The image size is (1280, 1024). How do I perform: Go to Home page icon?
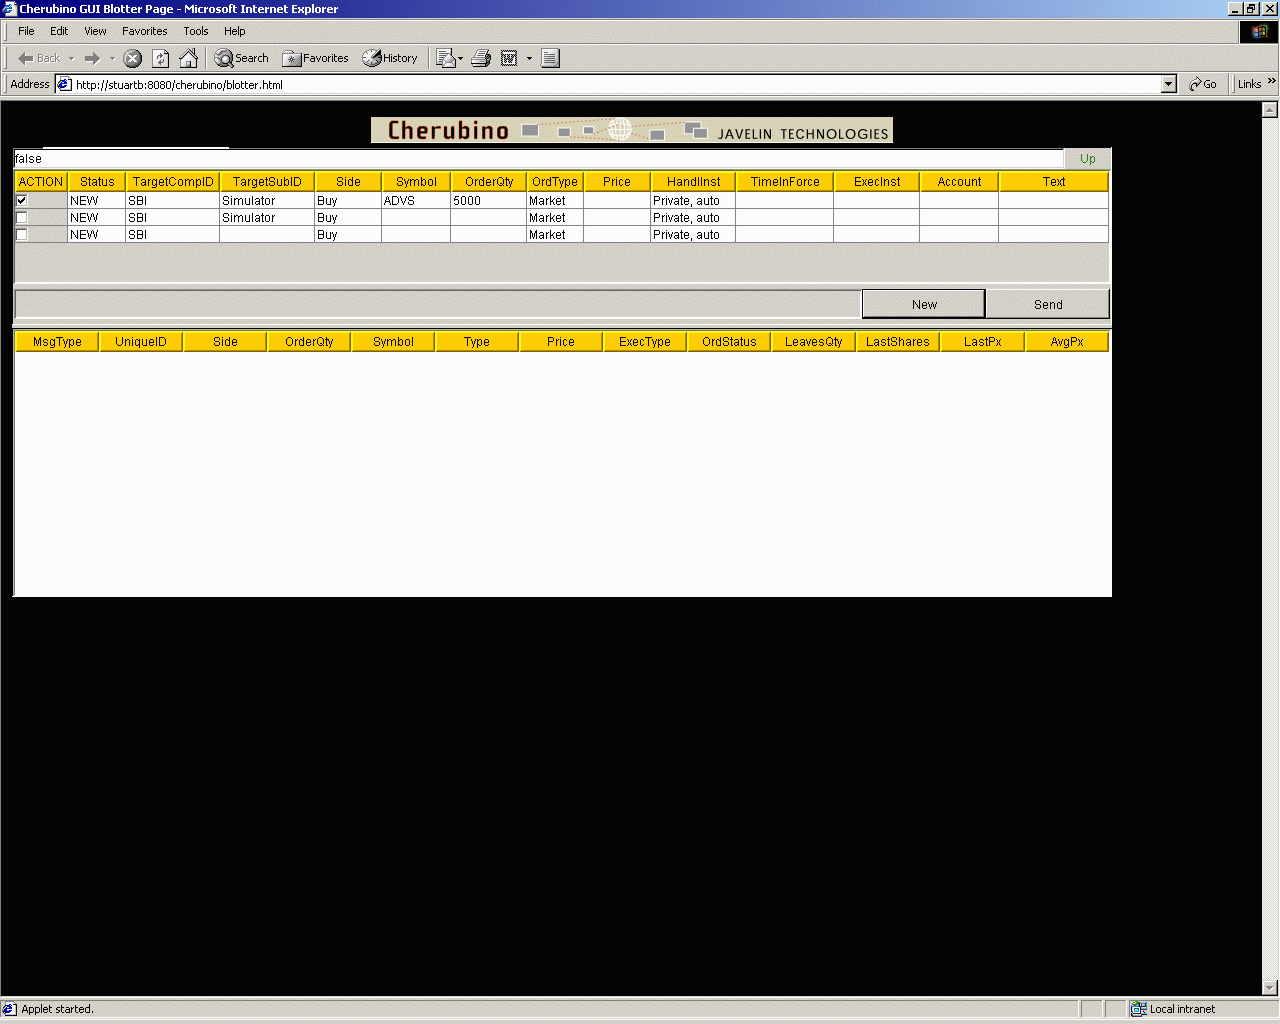[x=188, y=59]
